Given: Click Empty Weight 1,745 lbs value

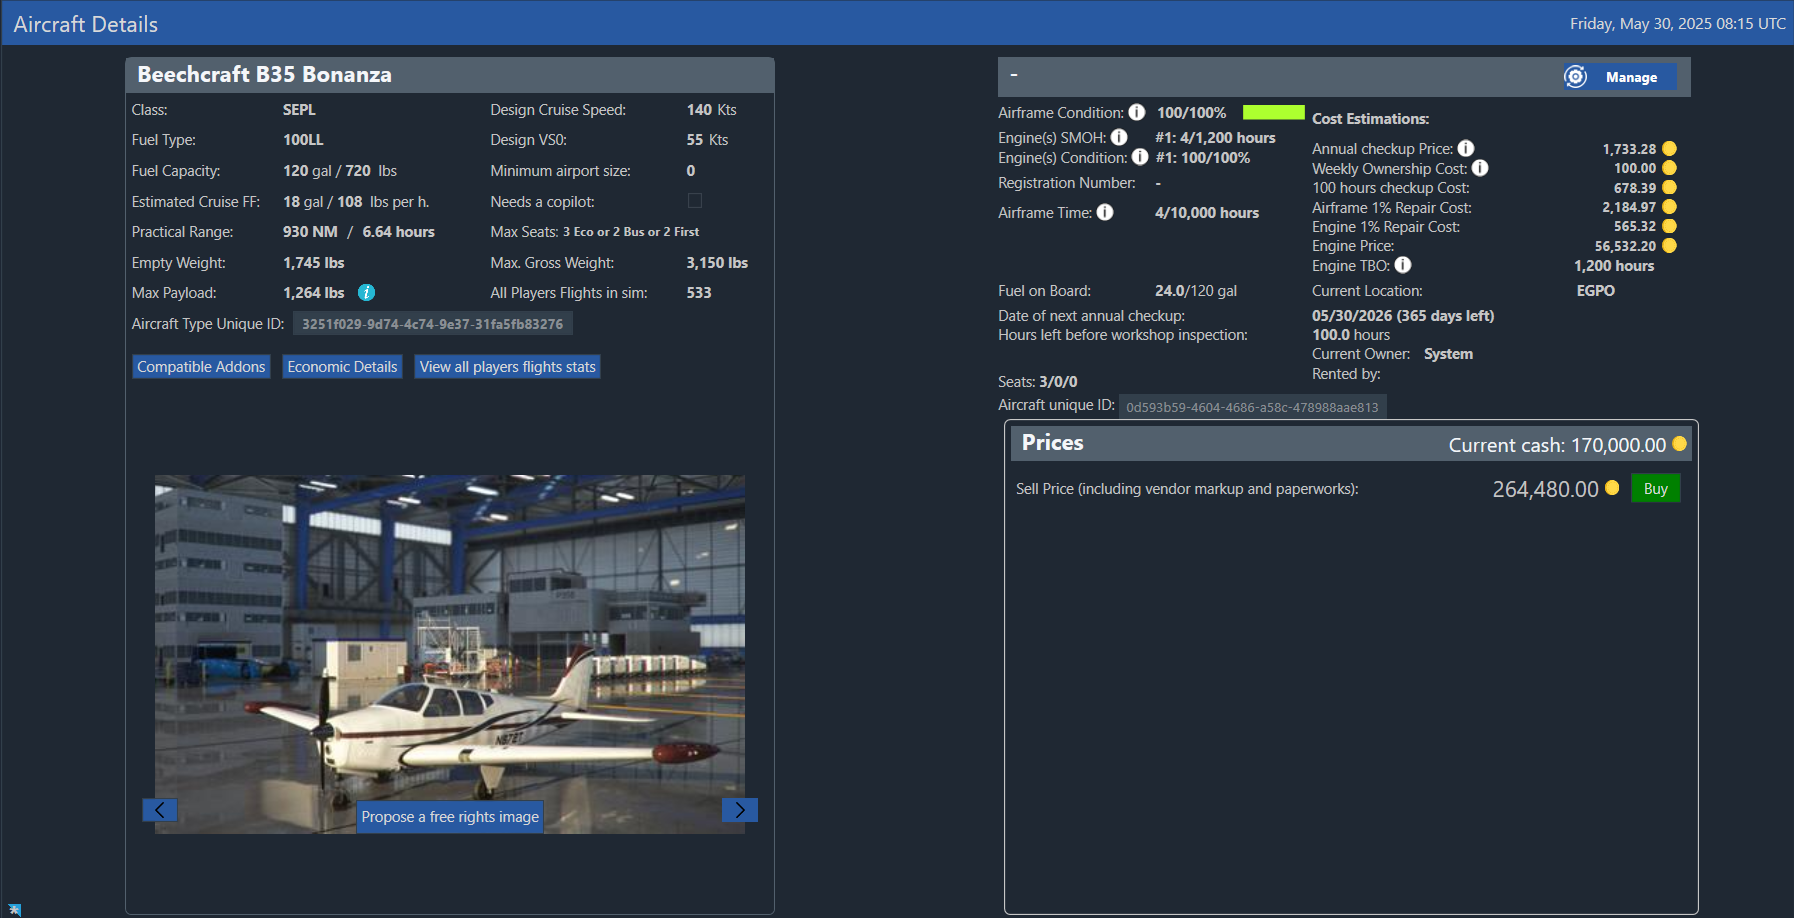Looking at the screenshot, I should click(313, 263).
